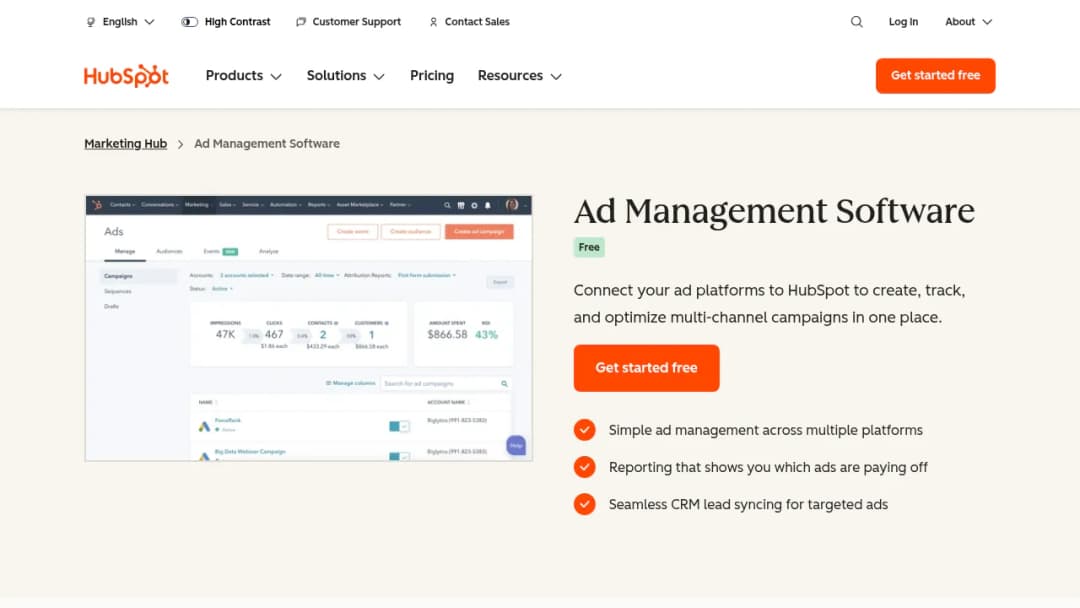The width and height of the screenshot is (1080, 608).
Task: Click the Ad Management Software breadcrumb text
Action: pos(267,144)
